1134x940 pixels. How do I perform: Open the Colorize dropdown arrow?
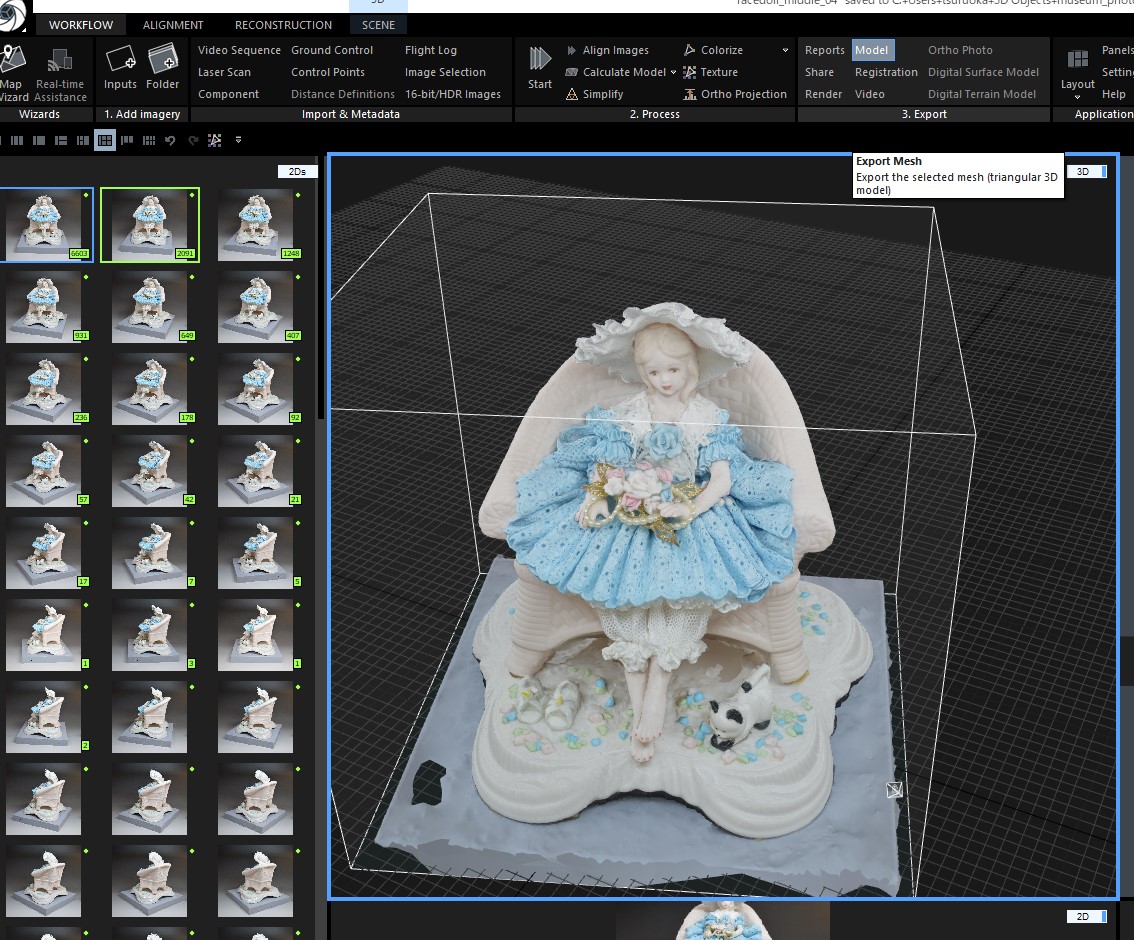tap(785, 50)
